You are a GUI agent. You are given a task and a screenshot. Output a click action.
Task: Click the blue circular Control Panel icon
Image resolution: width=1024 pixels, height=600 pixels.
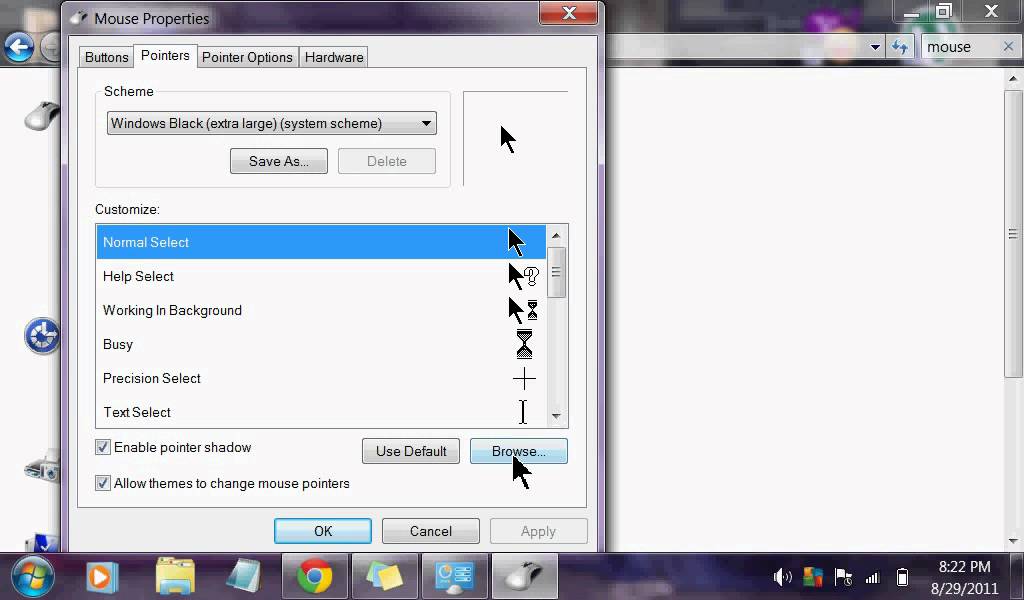(42, 336)
